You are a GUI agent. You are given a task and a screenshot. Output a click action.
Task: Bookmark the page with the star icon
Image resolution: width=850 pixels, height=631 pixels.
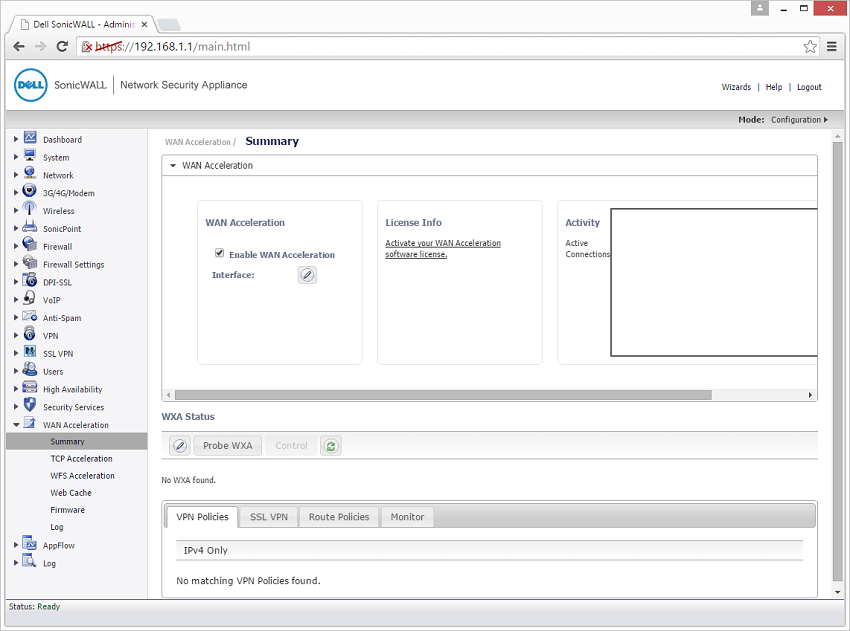pyautogui.click(x=810, y=47)
